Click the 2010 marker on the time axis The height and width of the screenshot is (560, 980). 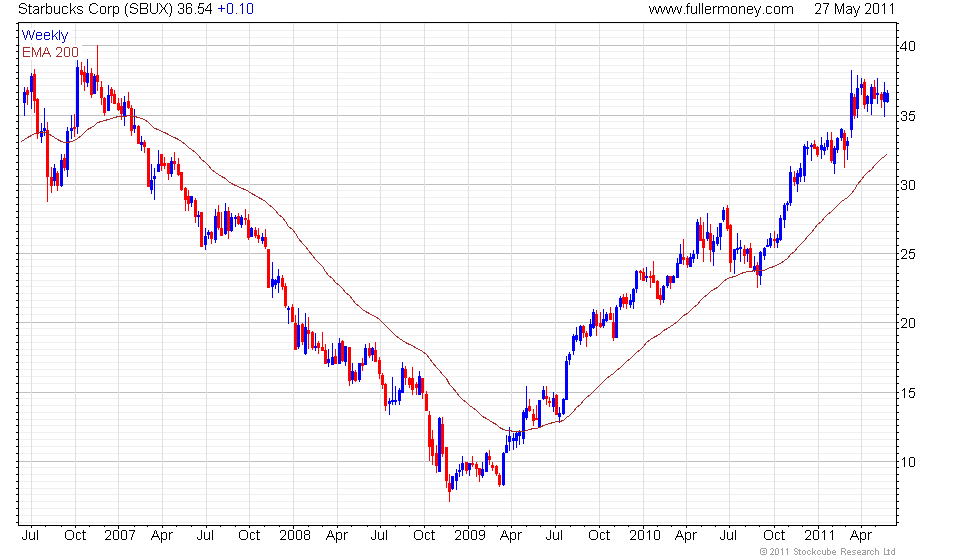(x=645, y=535)
